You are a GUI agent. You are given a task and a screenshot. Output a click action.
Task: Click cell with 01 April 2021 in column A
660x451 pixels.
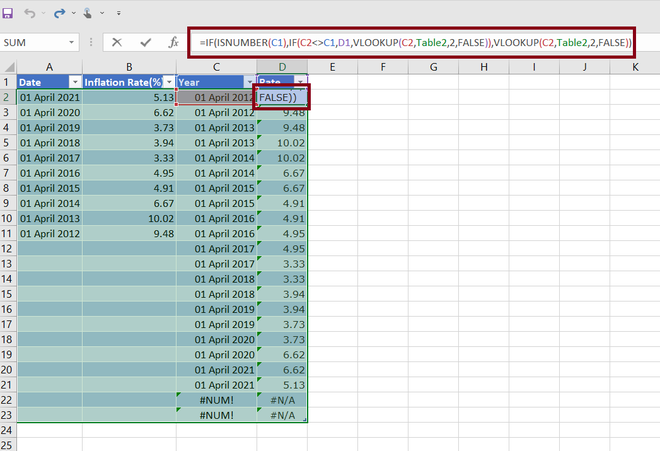[50, 97]
